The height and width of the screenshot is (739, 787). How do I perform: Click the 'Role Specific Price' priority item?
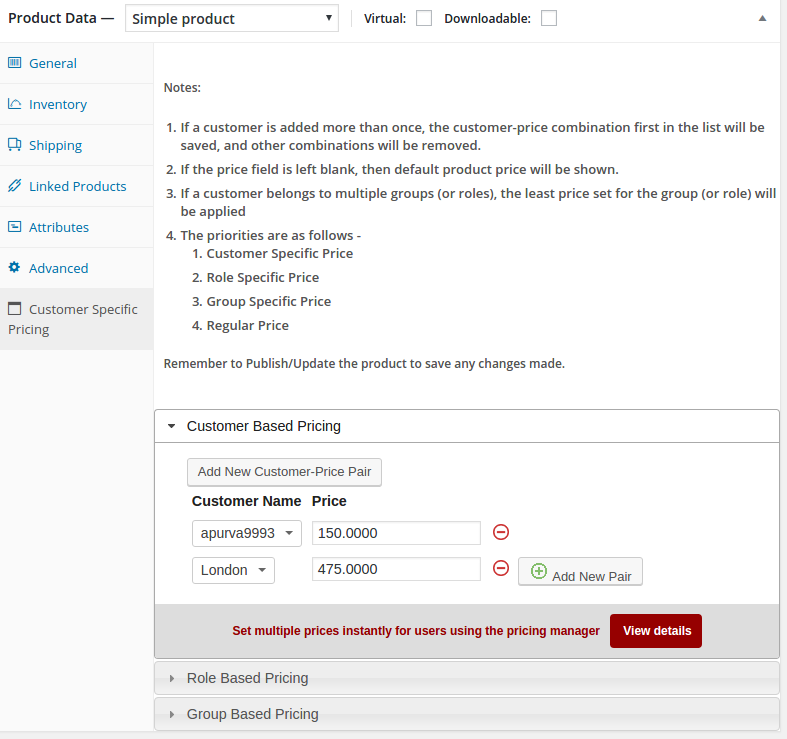(x=263, y=277)
